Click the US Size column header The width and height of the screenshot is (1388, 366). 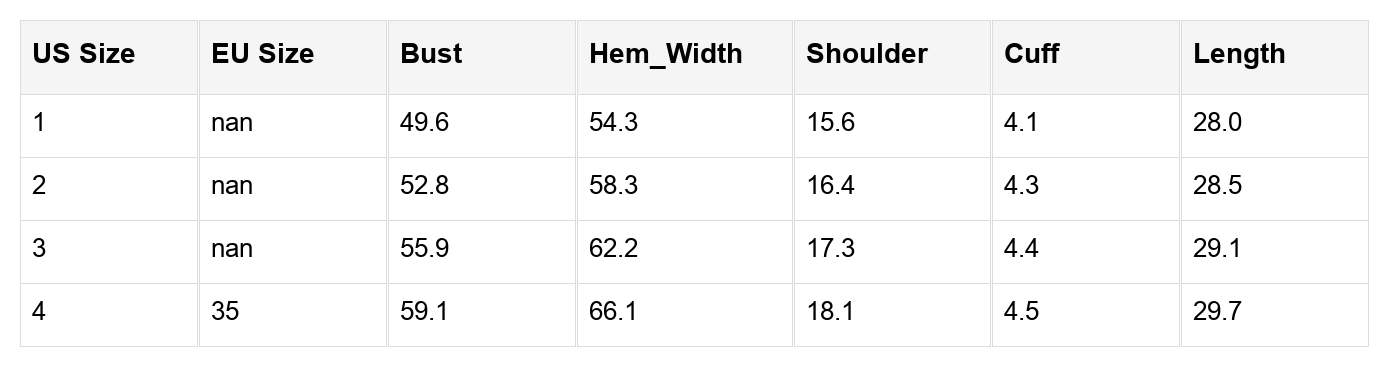coord(84,54)
